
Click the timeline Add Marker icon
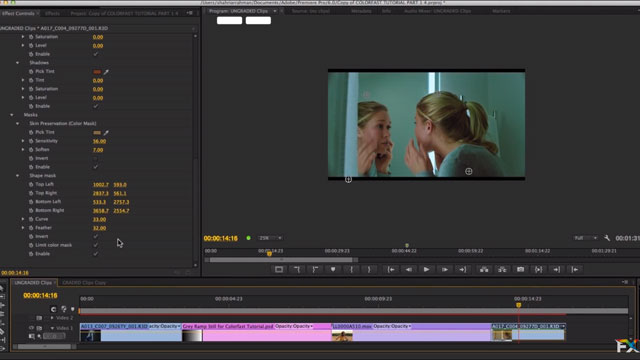(73, 309)
